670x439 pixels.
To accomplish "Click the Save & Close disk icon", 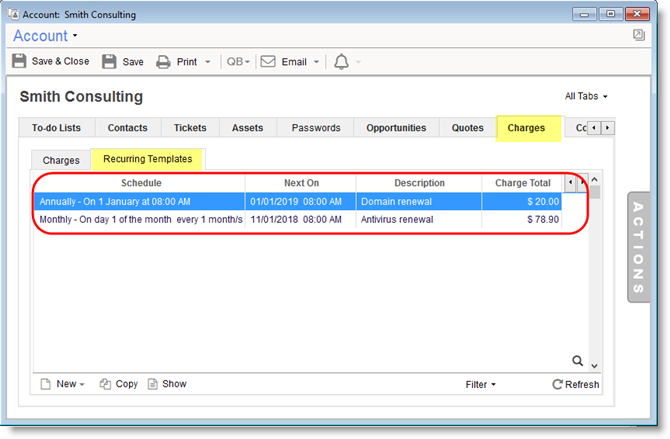I will tap(20, 61).
